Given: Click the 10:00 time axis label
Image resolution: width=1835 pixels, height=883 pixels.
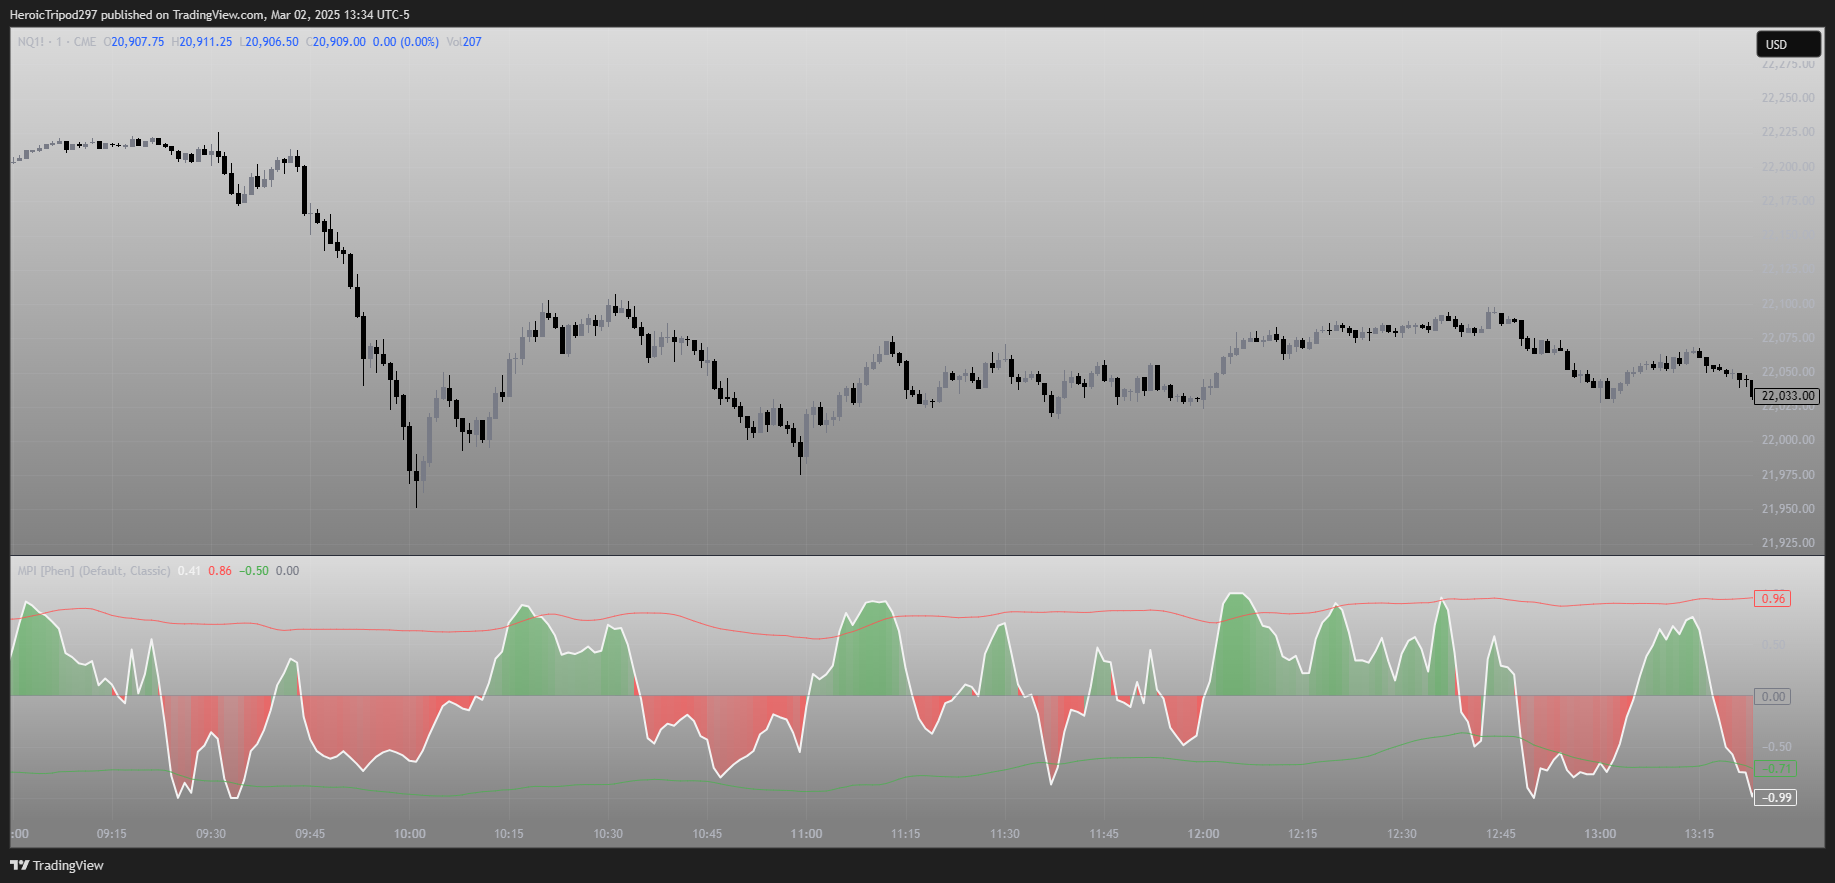Looking at the screenshot, I should pos(410,834).
